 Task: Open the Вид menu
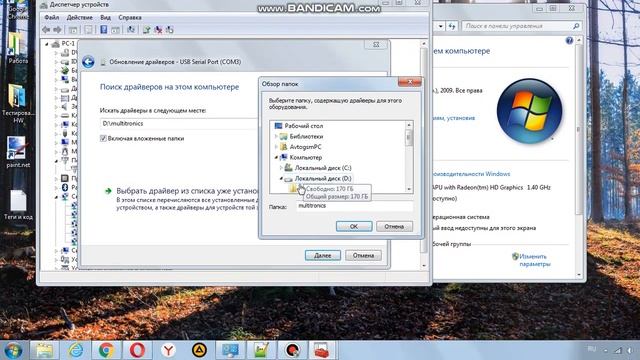pos(105,18)
